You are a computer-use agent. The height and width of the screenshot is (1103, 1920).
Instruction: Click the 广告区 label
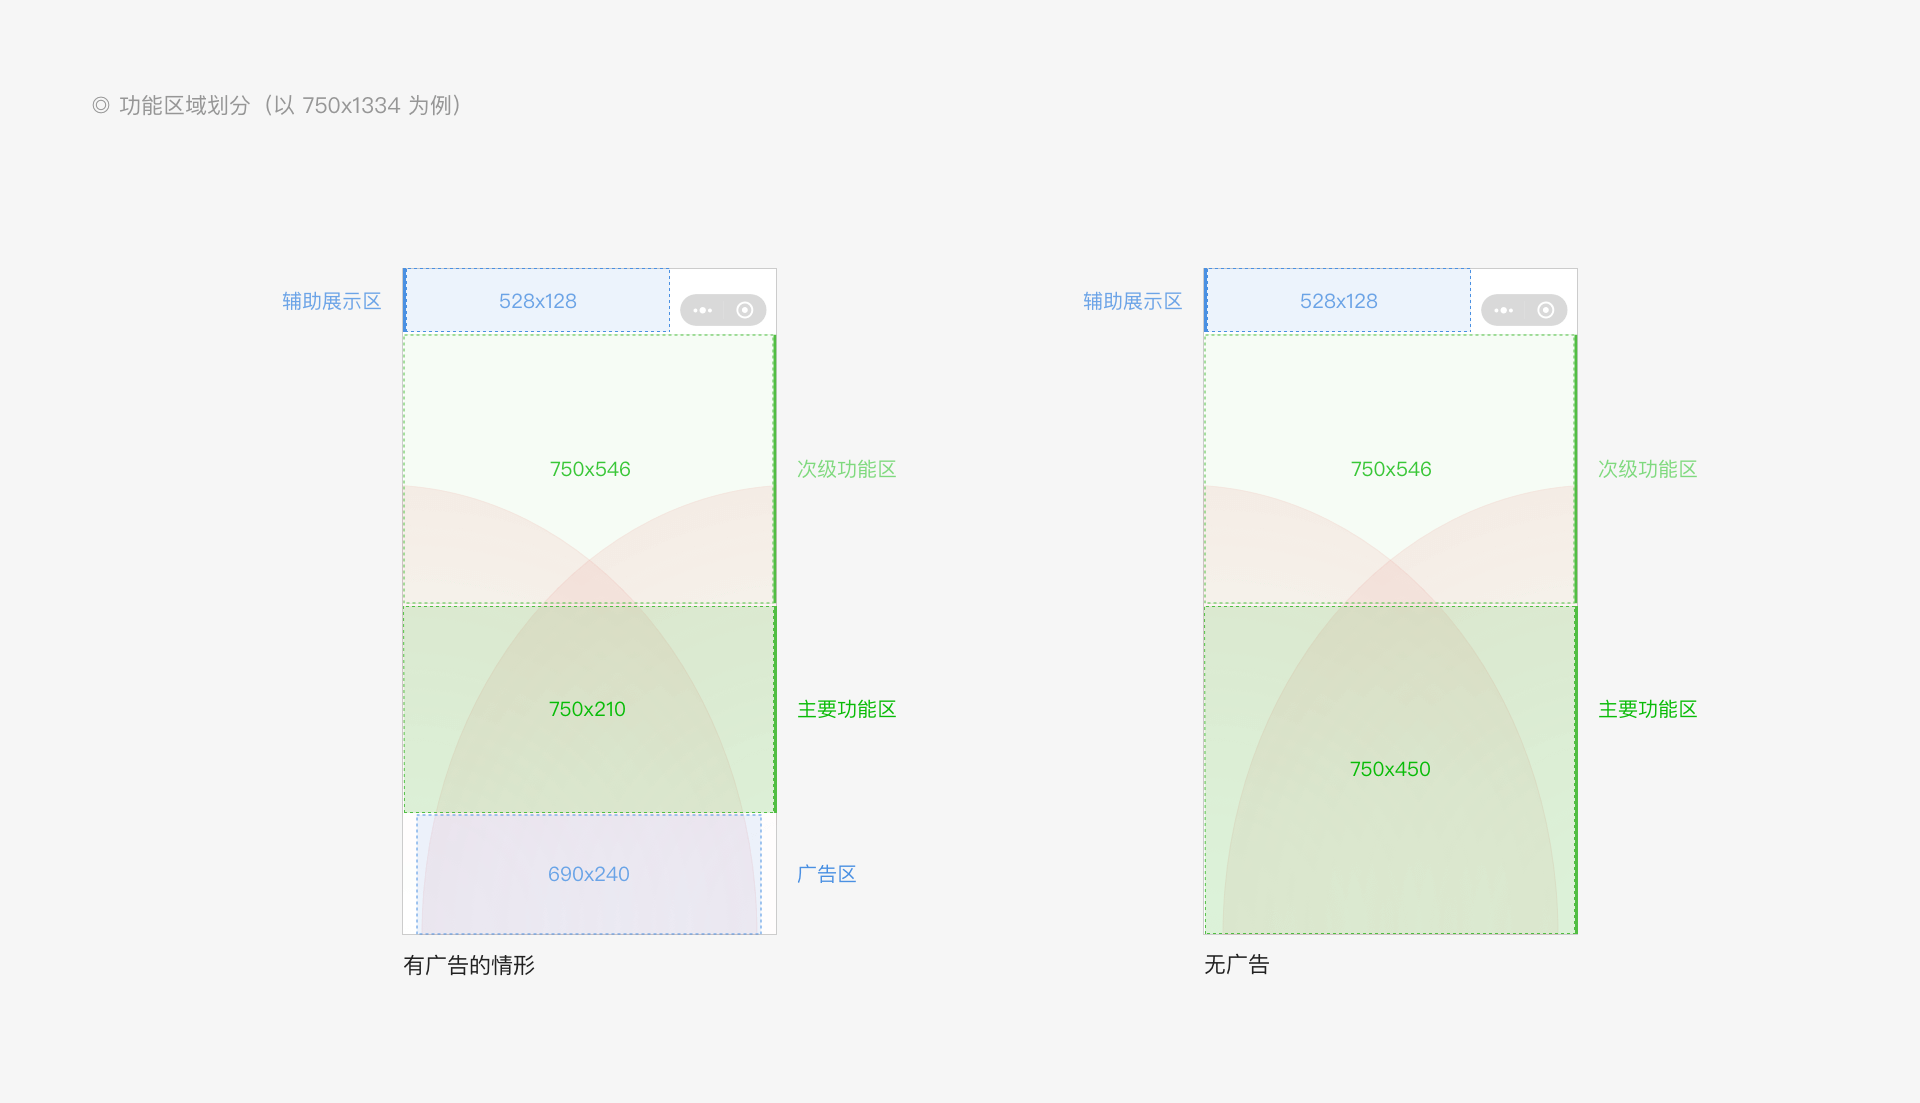[x=827, y=874]
